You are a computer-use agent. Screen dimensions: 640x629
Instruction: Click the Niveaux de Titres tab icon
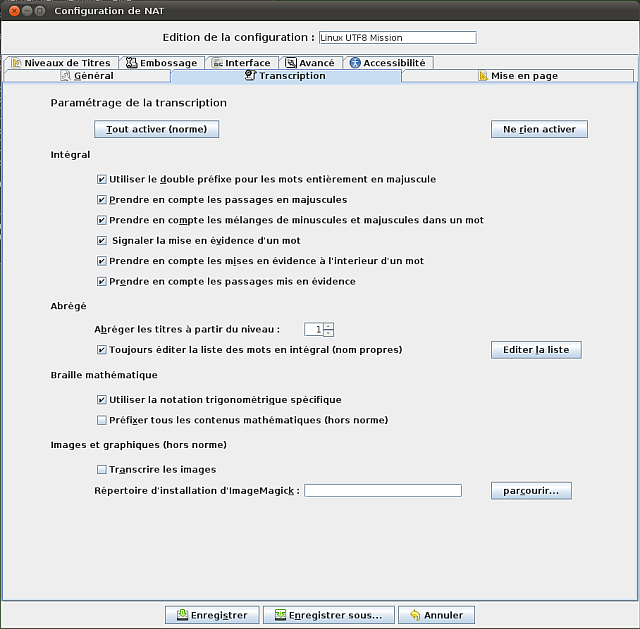pos(16,62)
